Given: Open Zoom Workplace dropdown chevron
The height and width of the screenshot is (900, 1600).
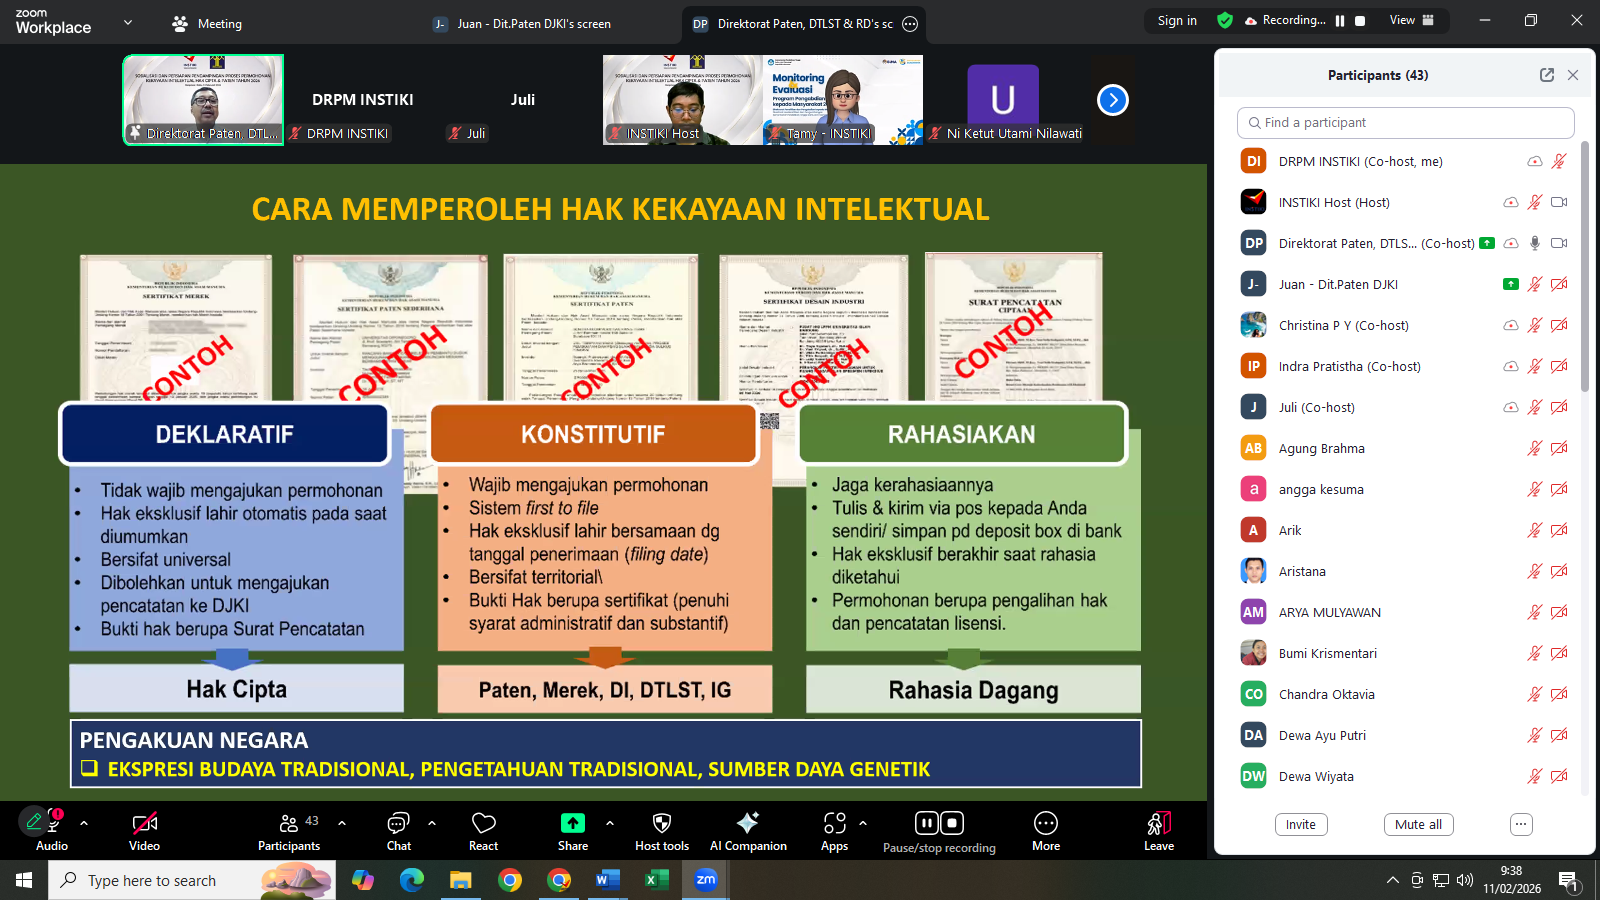Looking at the screenshot, I should point(128,23).
